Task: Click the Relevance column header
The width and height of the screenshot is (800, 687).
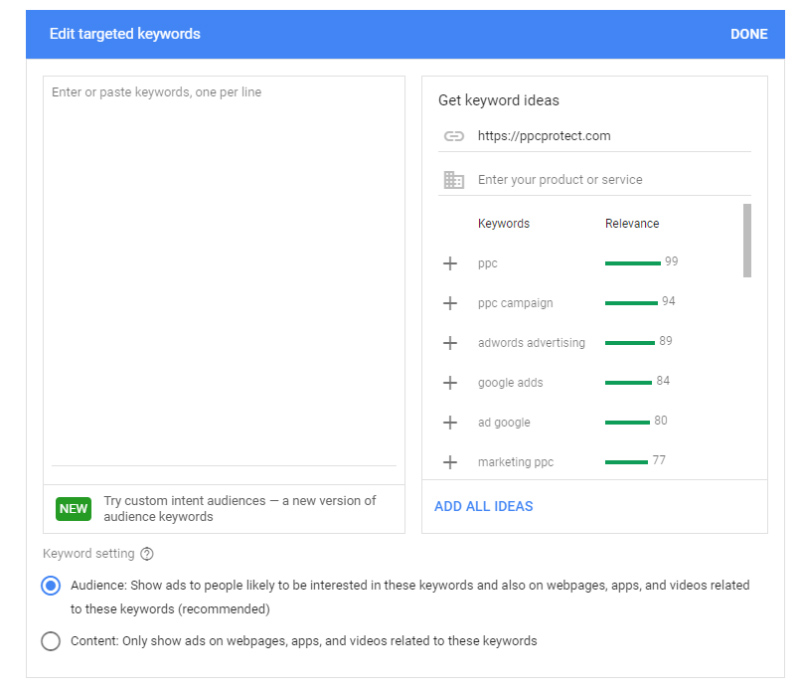Action: (632, 223)
